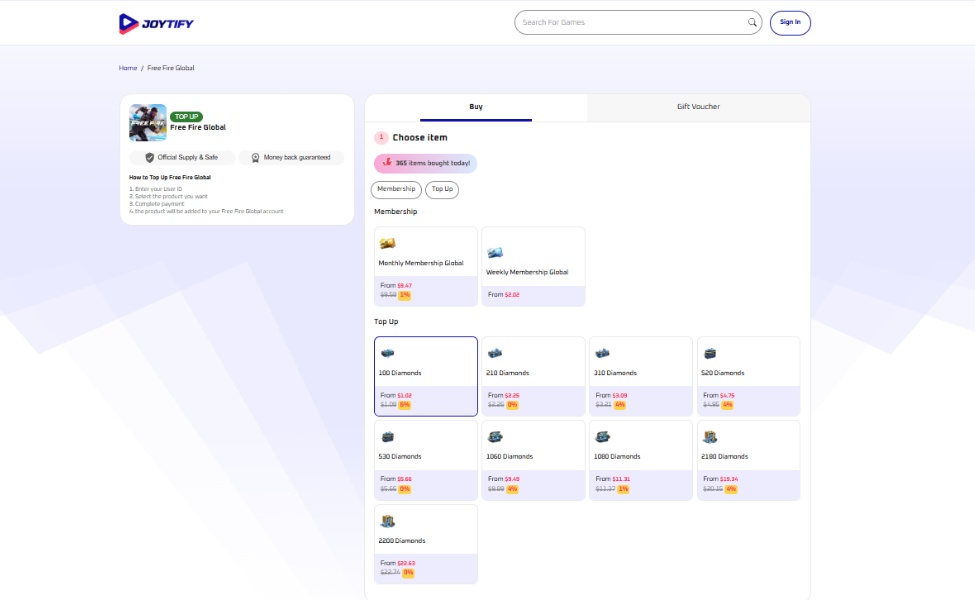The width and height of the screenshot is (975, 600).
Task: Click the 520 Diamonds price area
Action: click(x=749, y=400)
